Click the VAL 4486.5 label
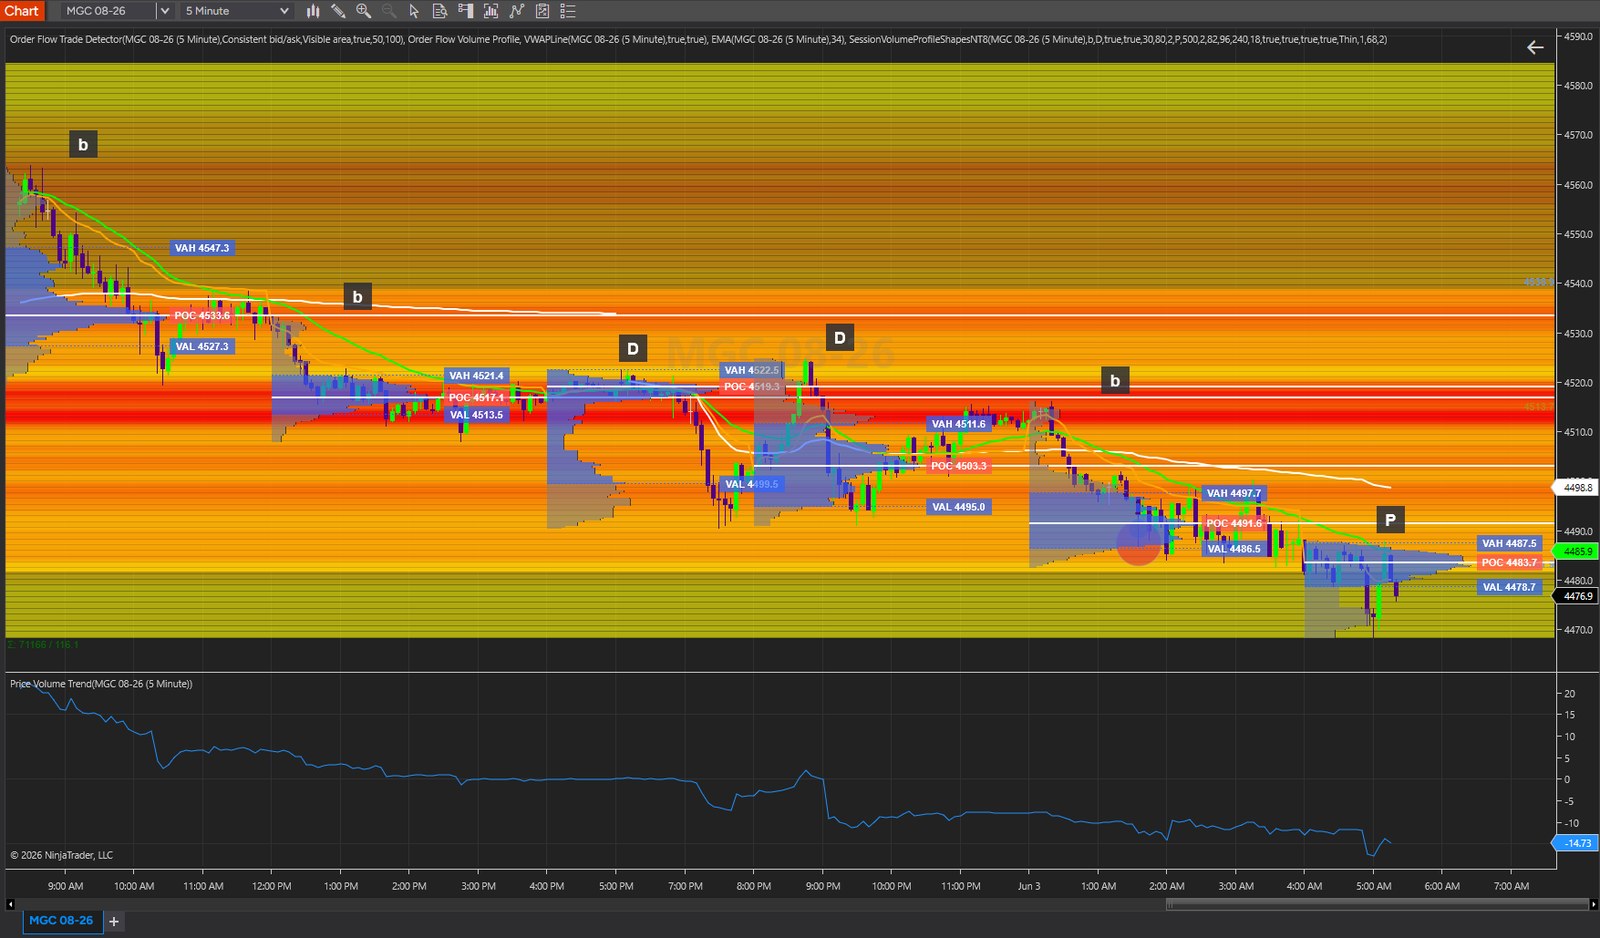Viewport: 1600px width, 938px height. 1234,549
